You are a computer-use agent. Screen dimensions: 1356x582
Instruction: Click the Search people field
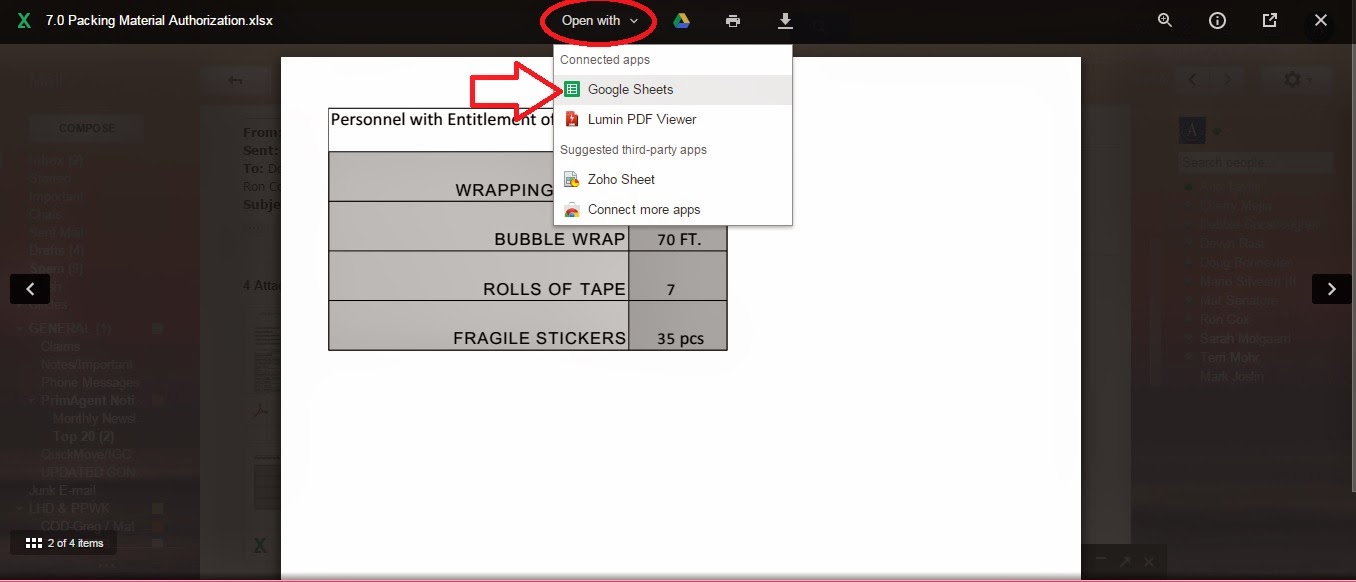tap(1256, 162)
